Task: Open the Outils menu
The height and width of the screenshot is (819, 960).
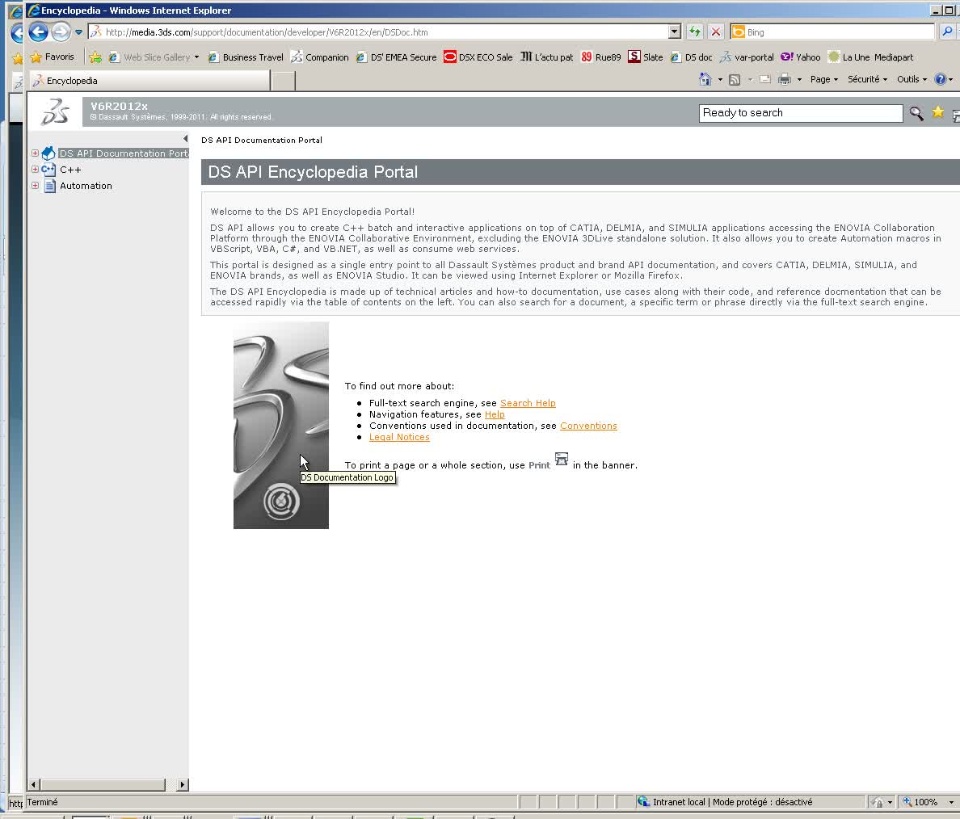Action: [912, 79]
